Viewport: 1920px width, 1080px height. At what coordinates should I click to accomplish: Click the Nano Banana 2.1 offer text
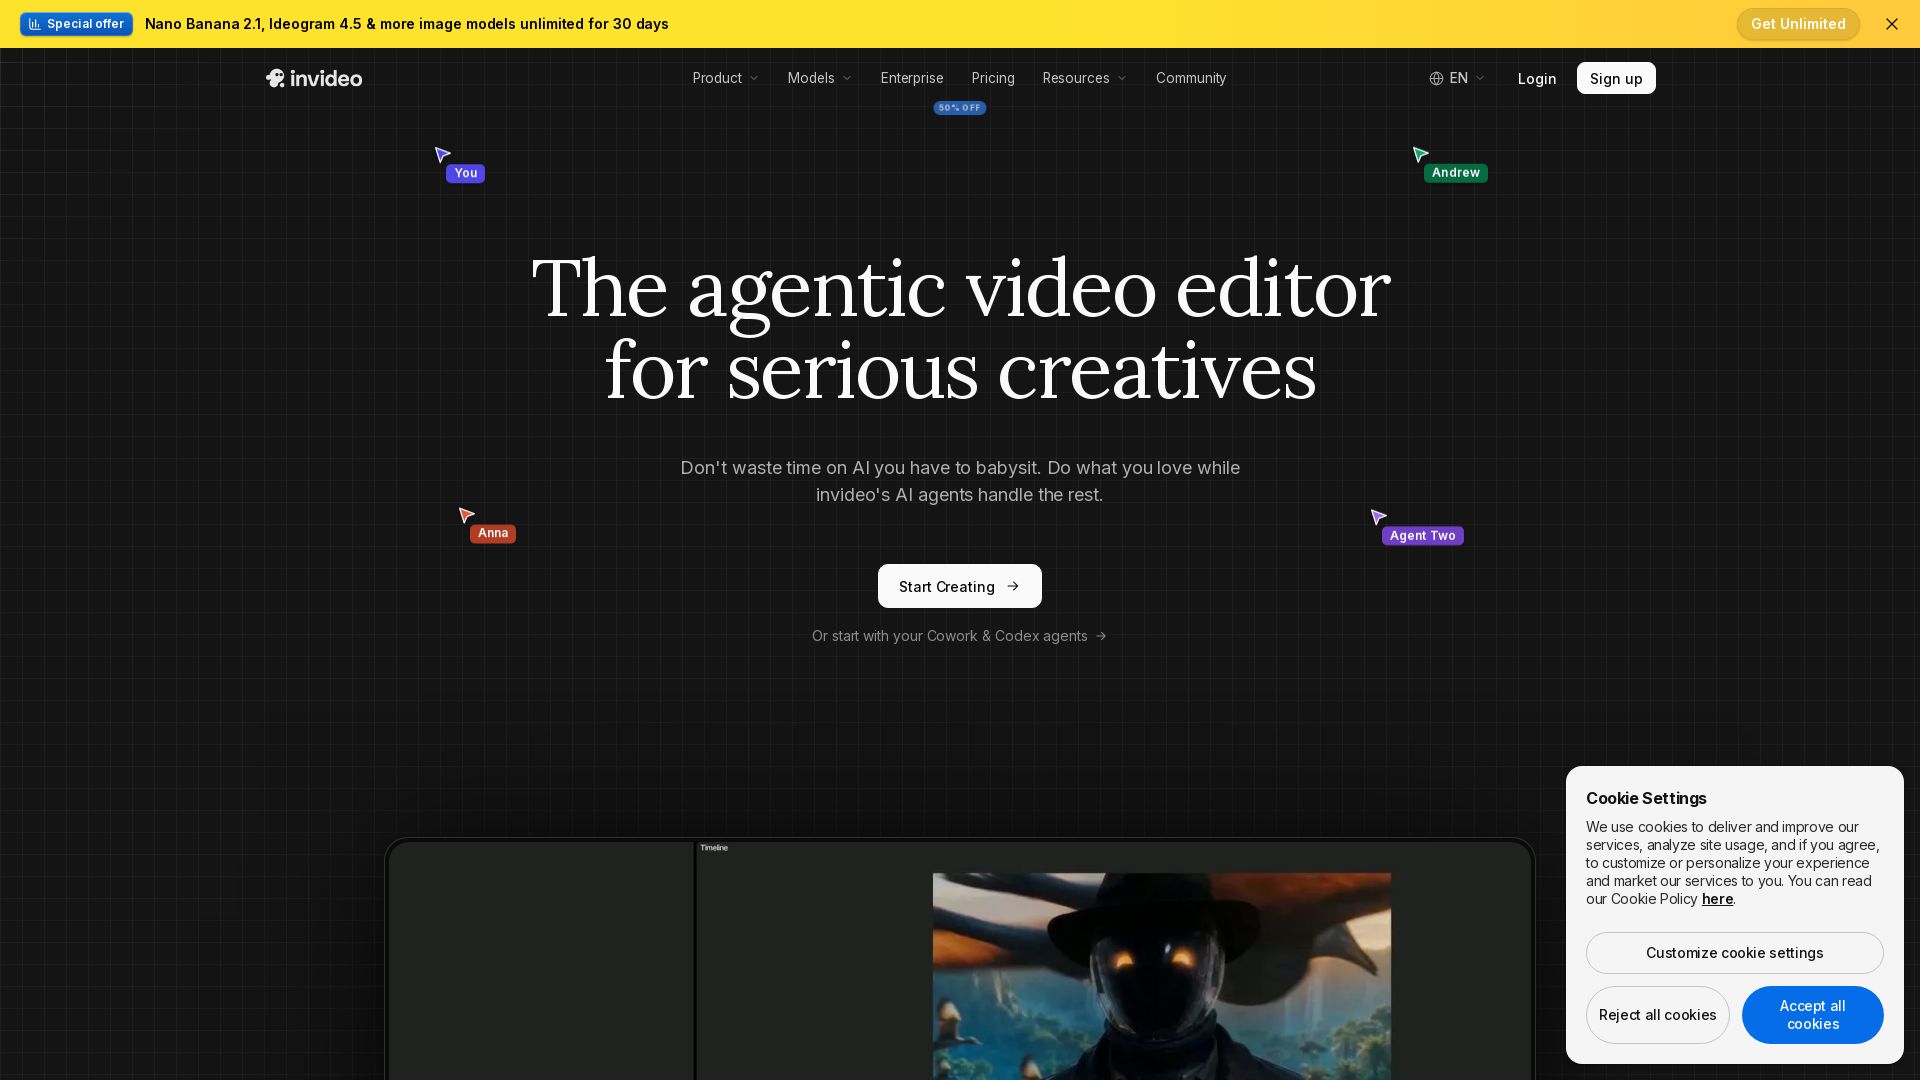click(407, 24)
